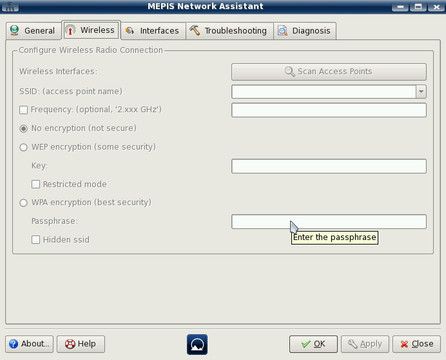Click the About question mark icon
The image size is (446, 360).
point(14,344)
